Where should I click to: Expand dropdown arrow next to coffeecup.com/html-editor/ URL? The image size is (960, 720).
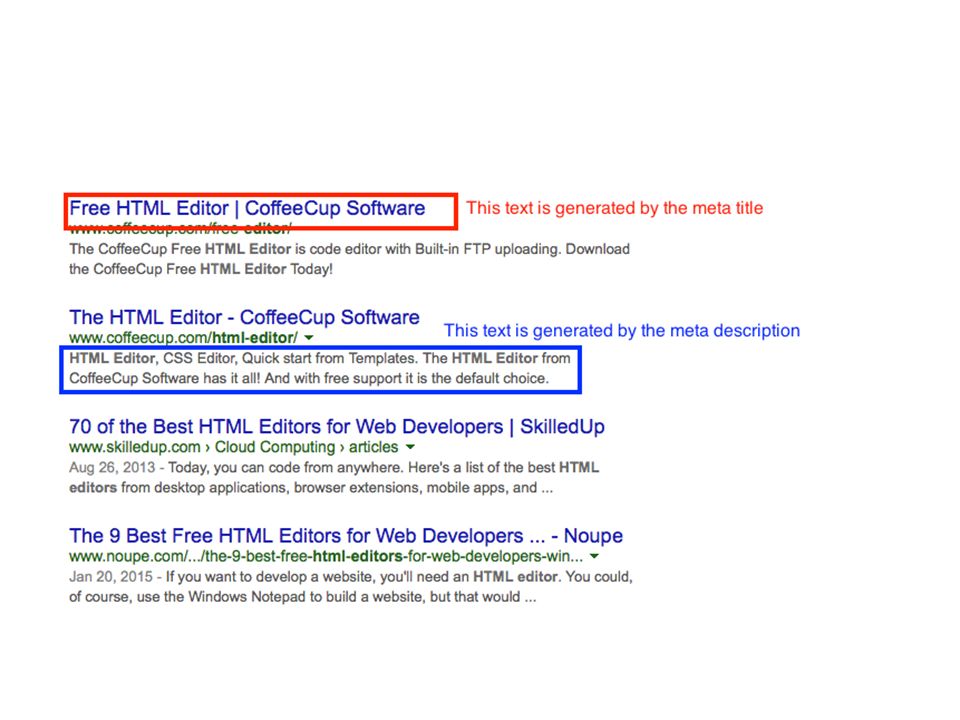pos(309,338)
